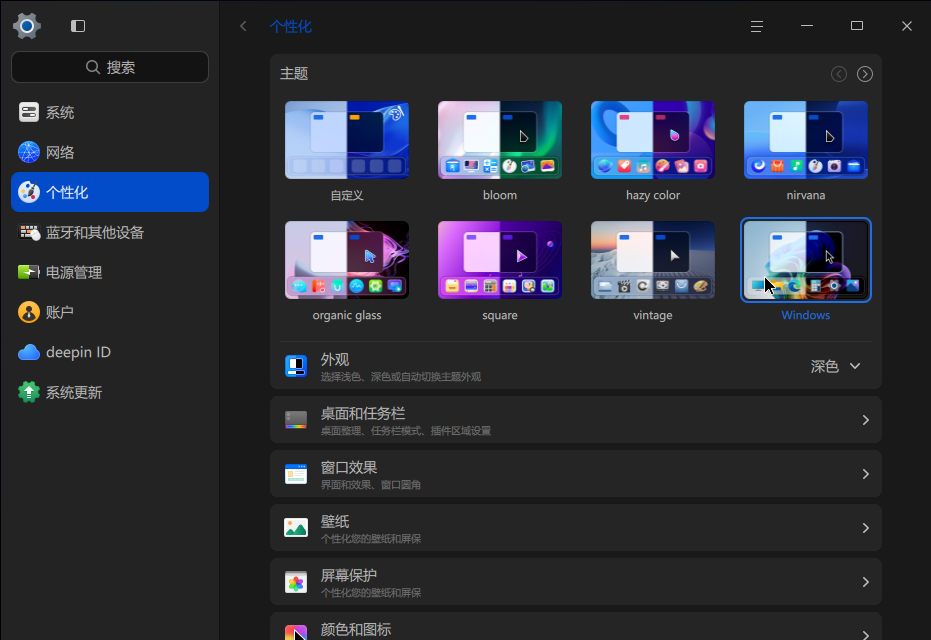931x640 pixels.
Task: Expand the 桌面和任务栏 row chevron
Action: pyautogui.click(x=866, y=420)
